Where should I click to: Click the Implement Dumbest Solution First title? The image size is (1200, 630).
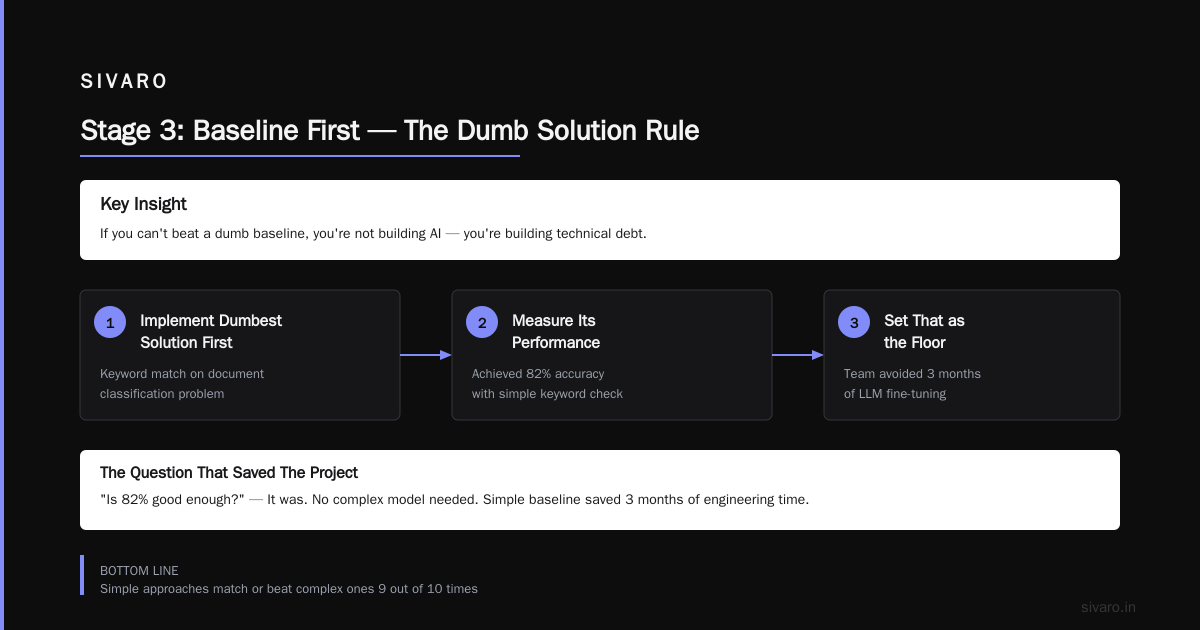211,331
